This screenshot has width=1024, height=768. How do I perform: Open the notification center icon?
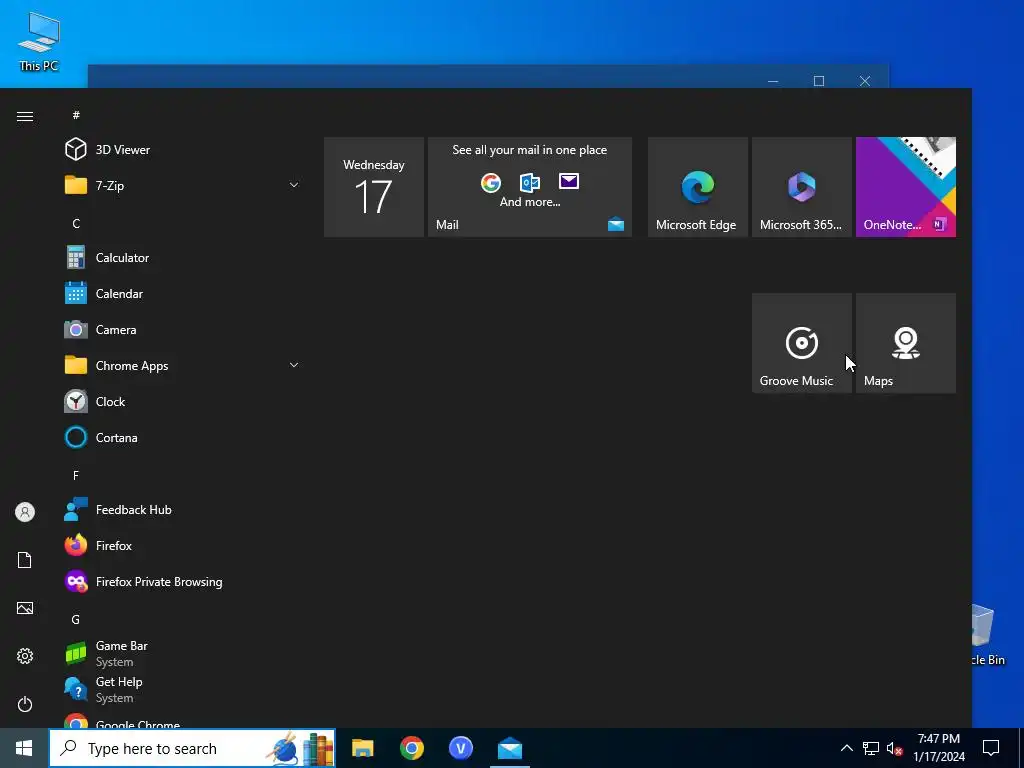pyautogui.click(x=991, y=748)
